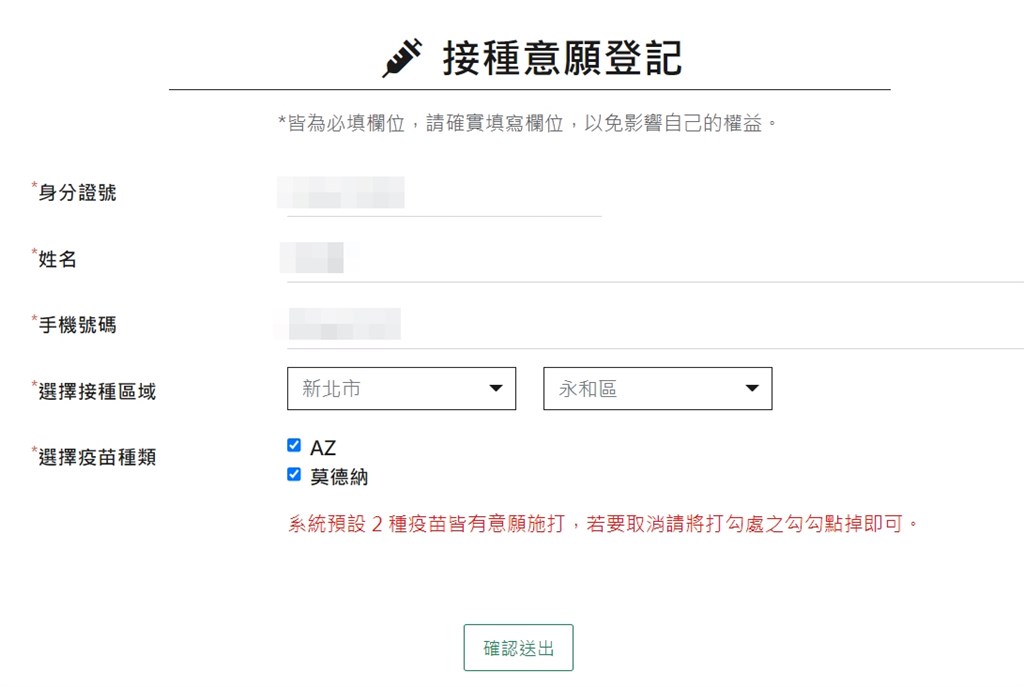Expand the 永和區 district dropdown
Viewport: 1024px width, 687px height.
point(657,389)
